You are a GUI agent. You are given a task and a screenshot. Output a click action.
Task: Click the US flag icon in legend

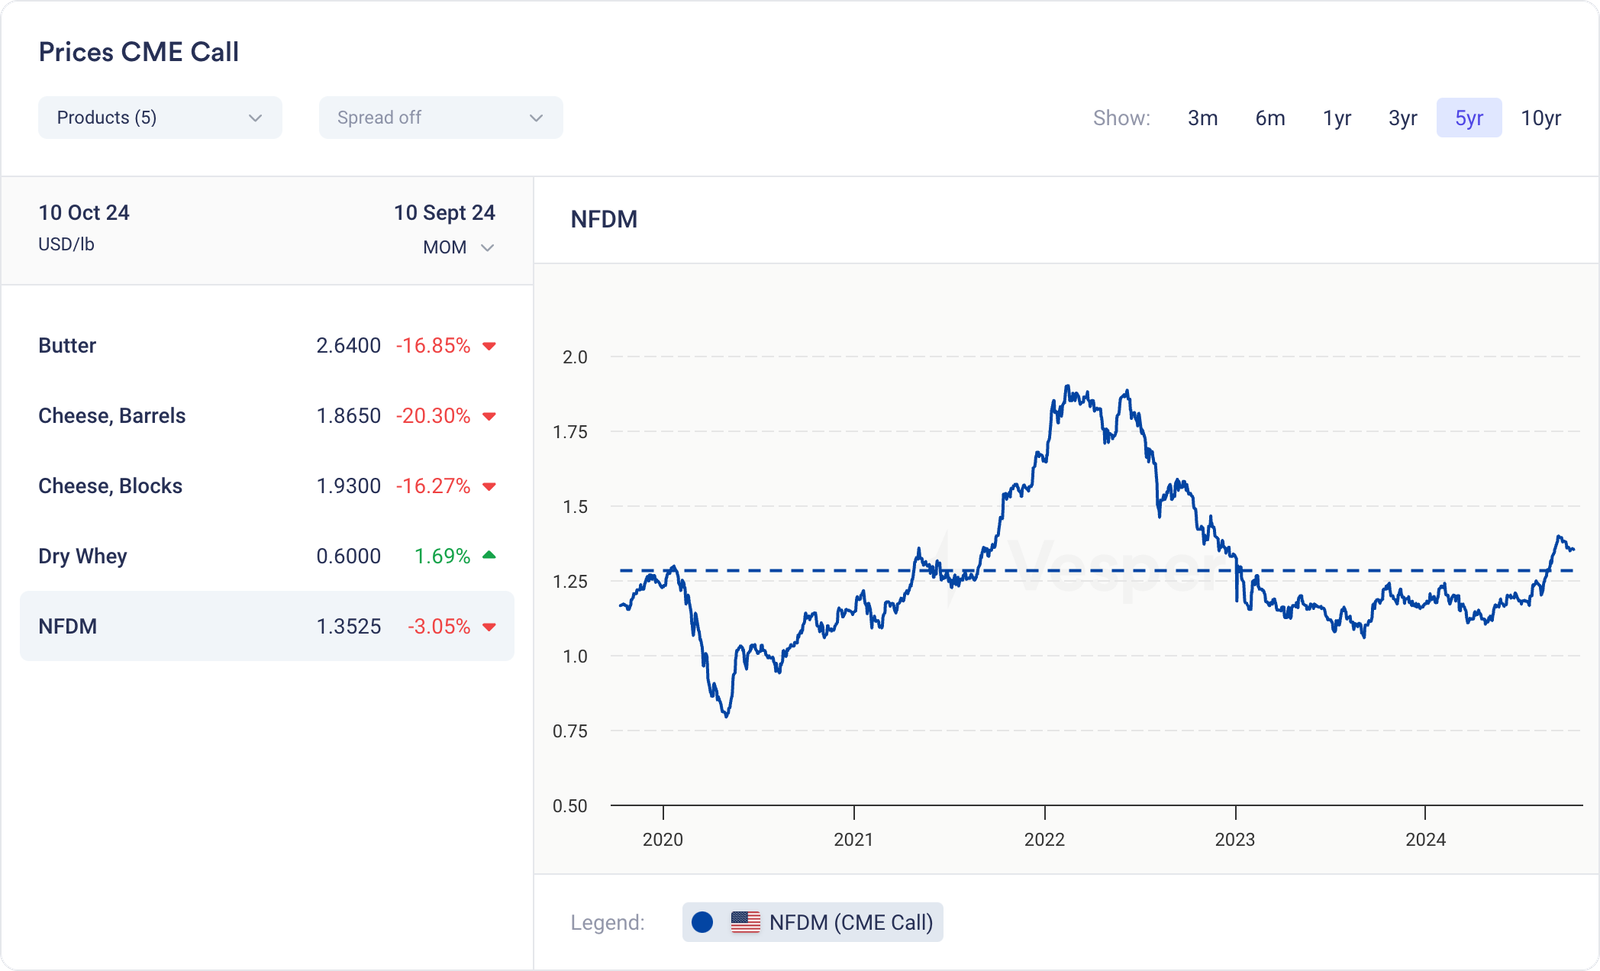pos(745,922)
